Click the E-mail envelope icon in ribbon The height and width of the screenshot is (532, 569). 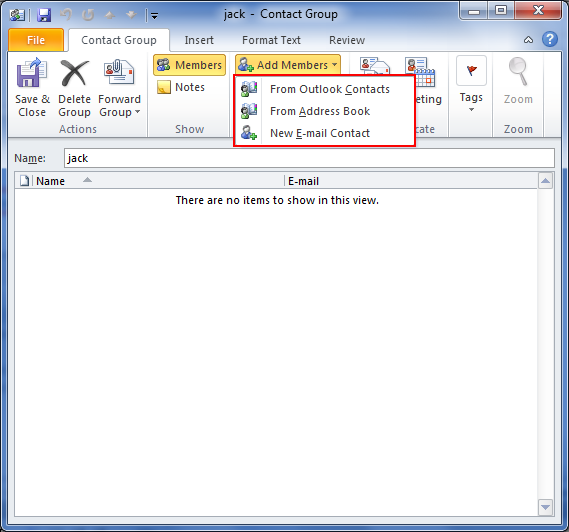(x=374, y=66)
